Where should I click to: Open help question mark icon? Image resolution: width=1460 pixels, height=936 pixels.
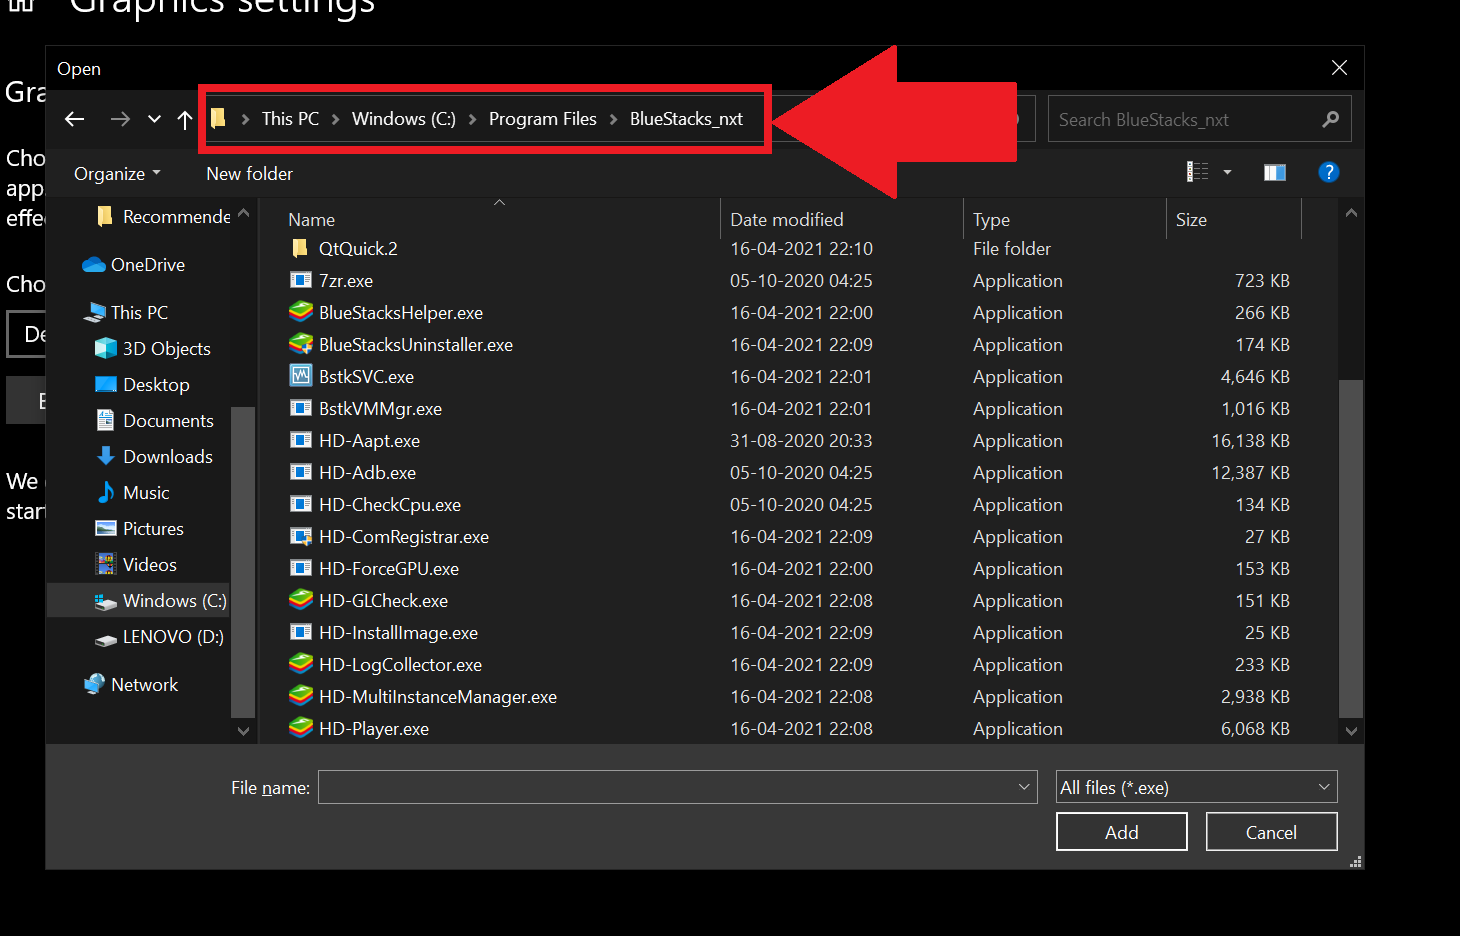(1328, 172)
